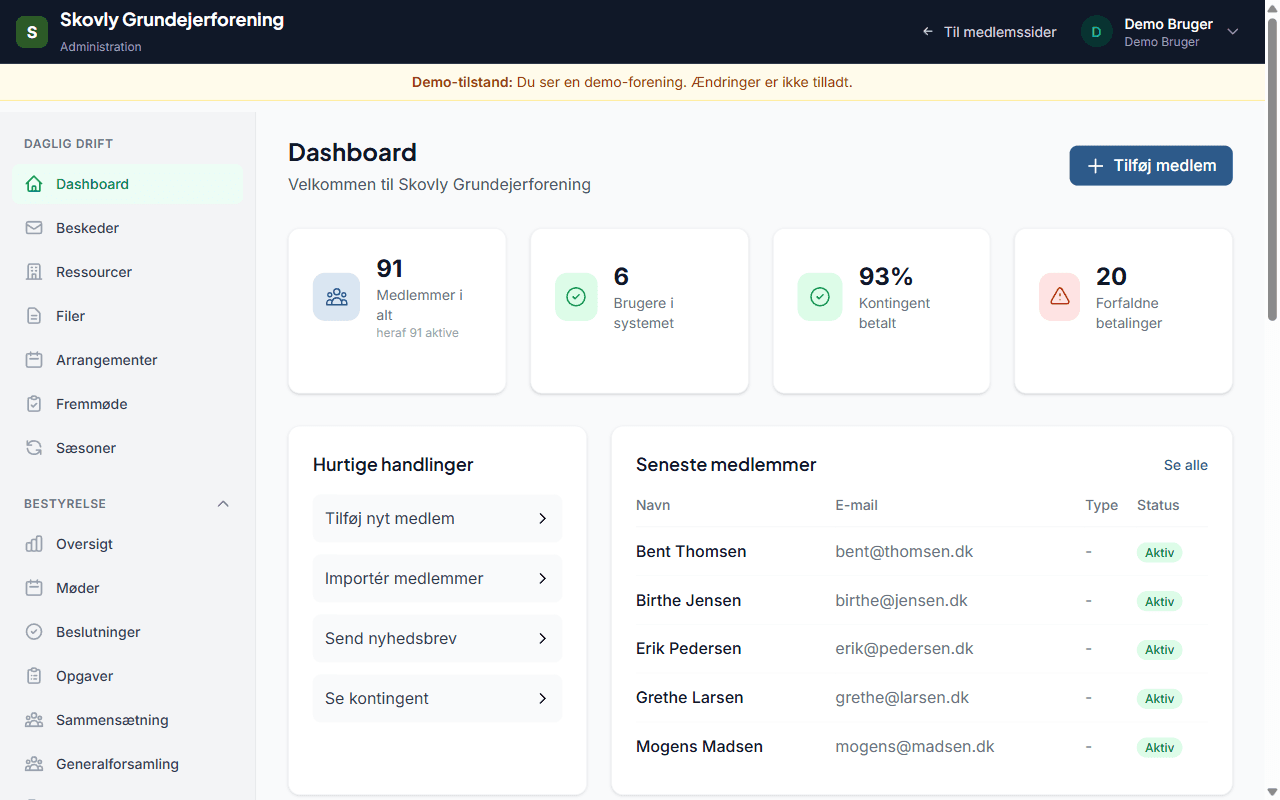Open Oversigt under Bestyrelse
Viewport: 1280px width, 800px height.
pos(127,544)
